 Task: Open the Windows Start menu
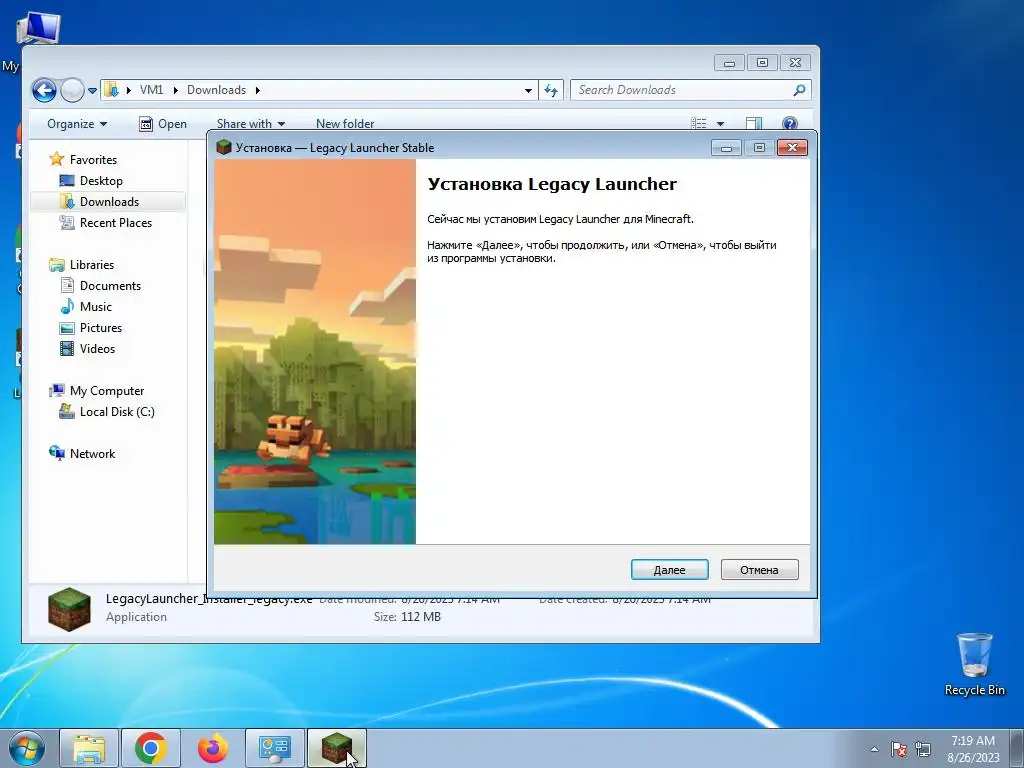tap(27, 748)
